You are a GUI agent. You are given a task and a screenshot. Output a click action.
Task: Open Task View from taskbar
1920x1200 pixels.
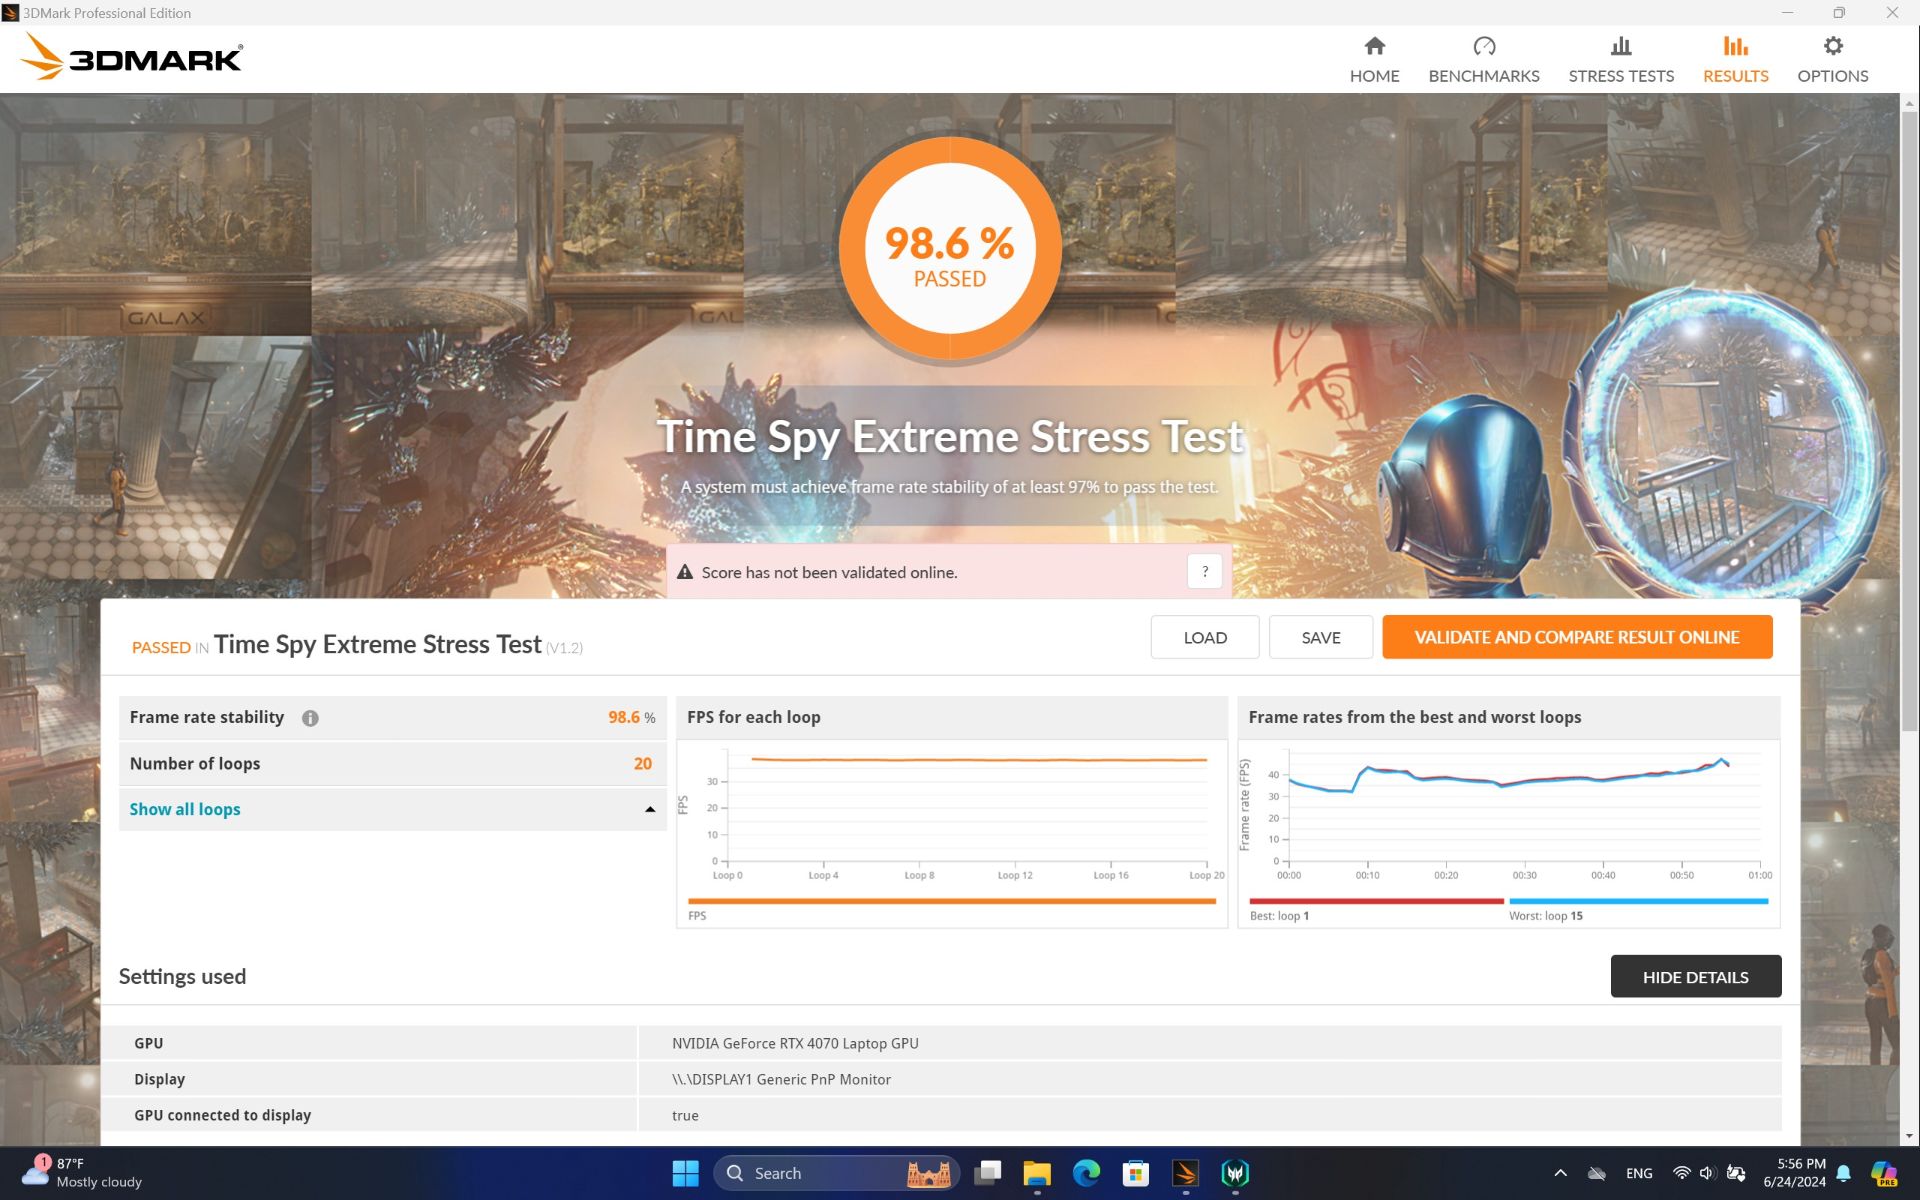[x=988, y=1173]
